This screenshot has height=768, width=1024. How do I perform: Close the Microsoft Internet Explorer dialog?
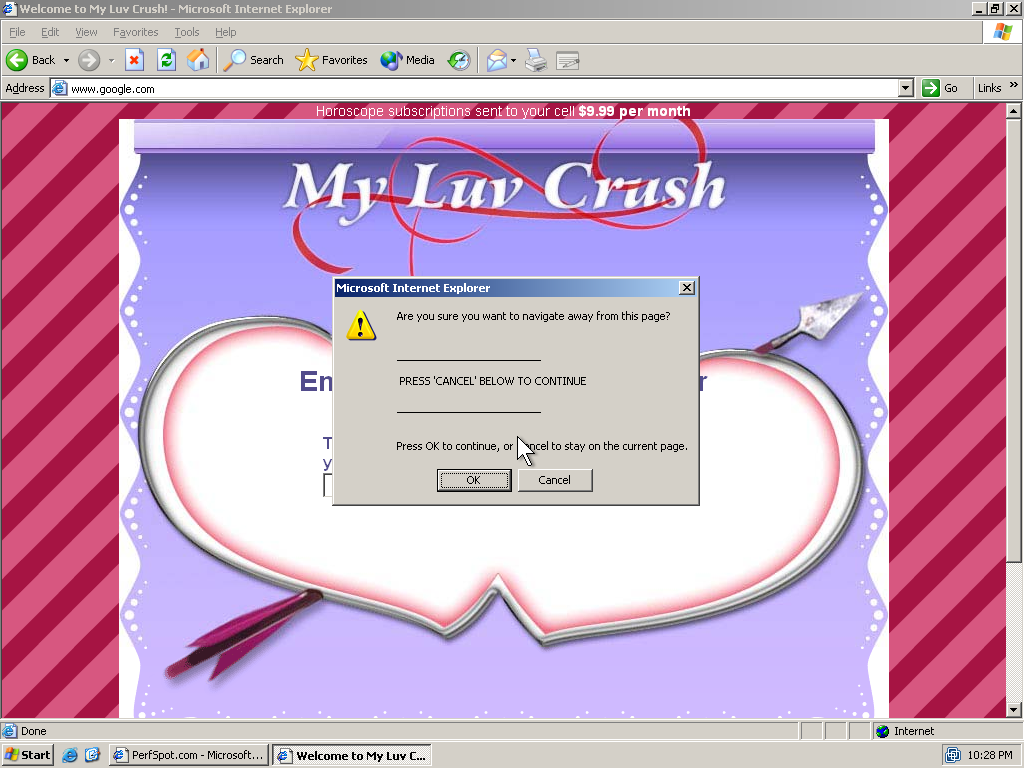tap(686, 288)
